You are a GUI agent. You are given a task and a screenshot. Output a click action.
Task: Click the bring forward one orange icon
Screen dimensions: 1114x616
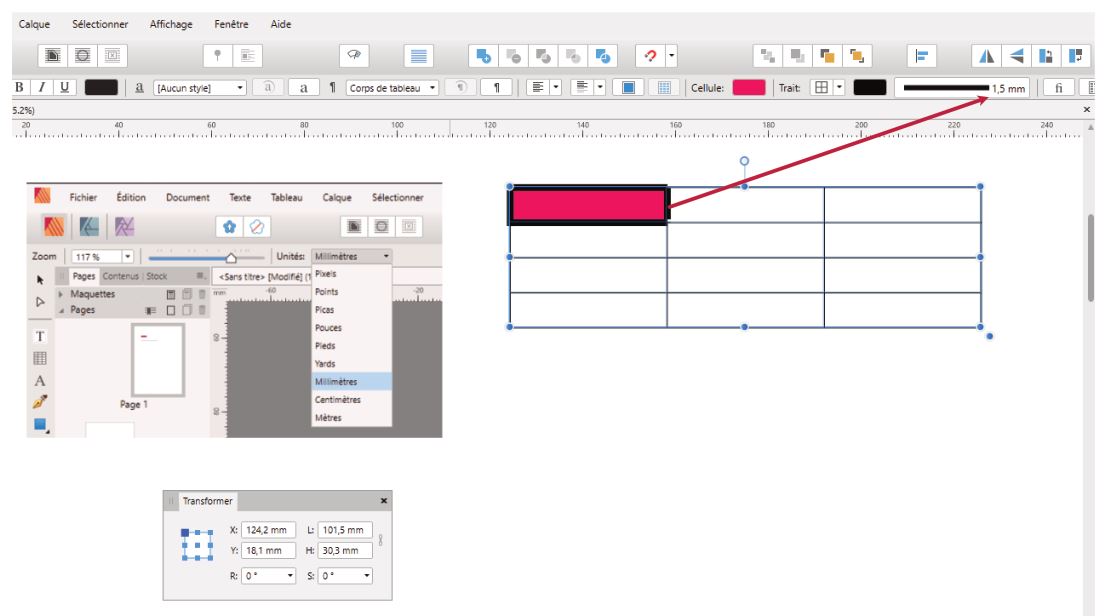(827, 55)
